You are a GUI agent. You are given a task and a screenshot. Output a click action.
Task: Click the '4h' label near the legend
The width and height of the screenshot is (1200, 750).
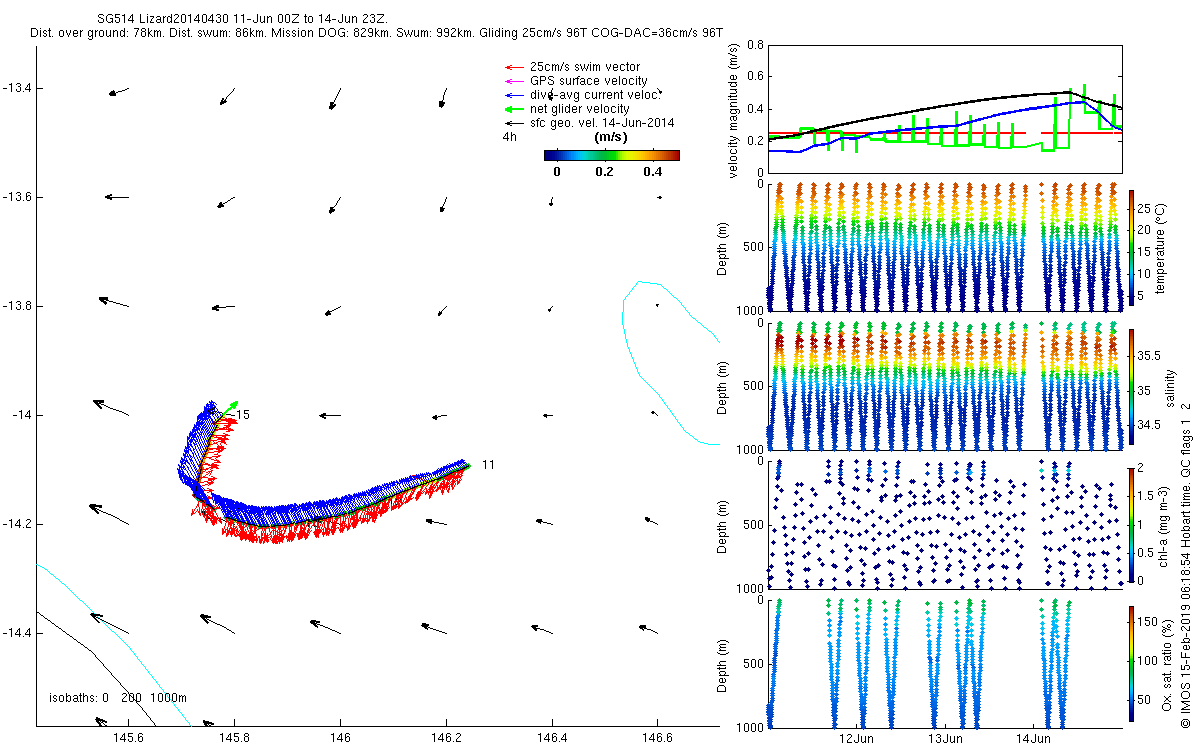coord(509,137)
